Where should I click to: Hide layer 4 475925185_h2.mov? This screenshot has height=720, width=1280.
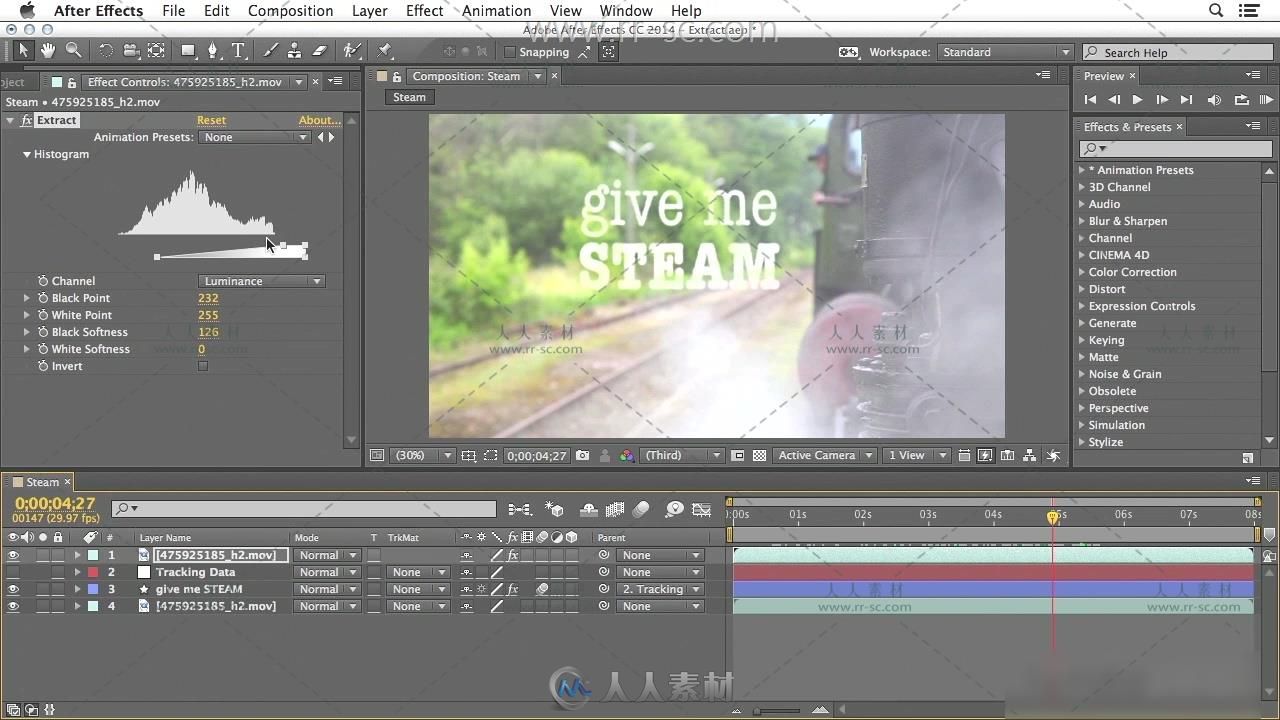tap(13, 606)
